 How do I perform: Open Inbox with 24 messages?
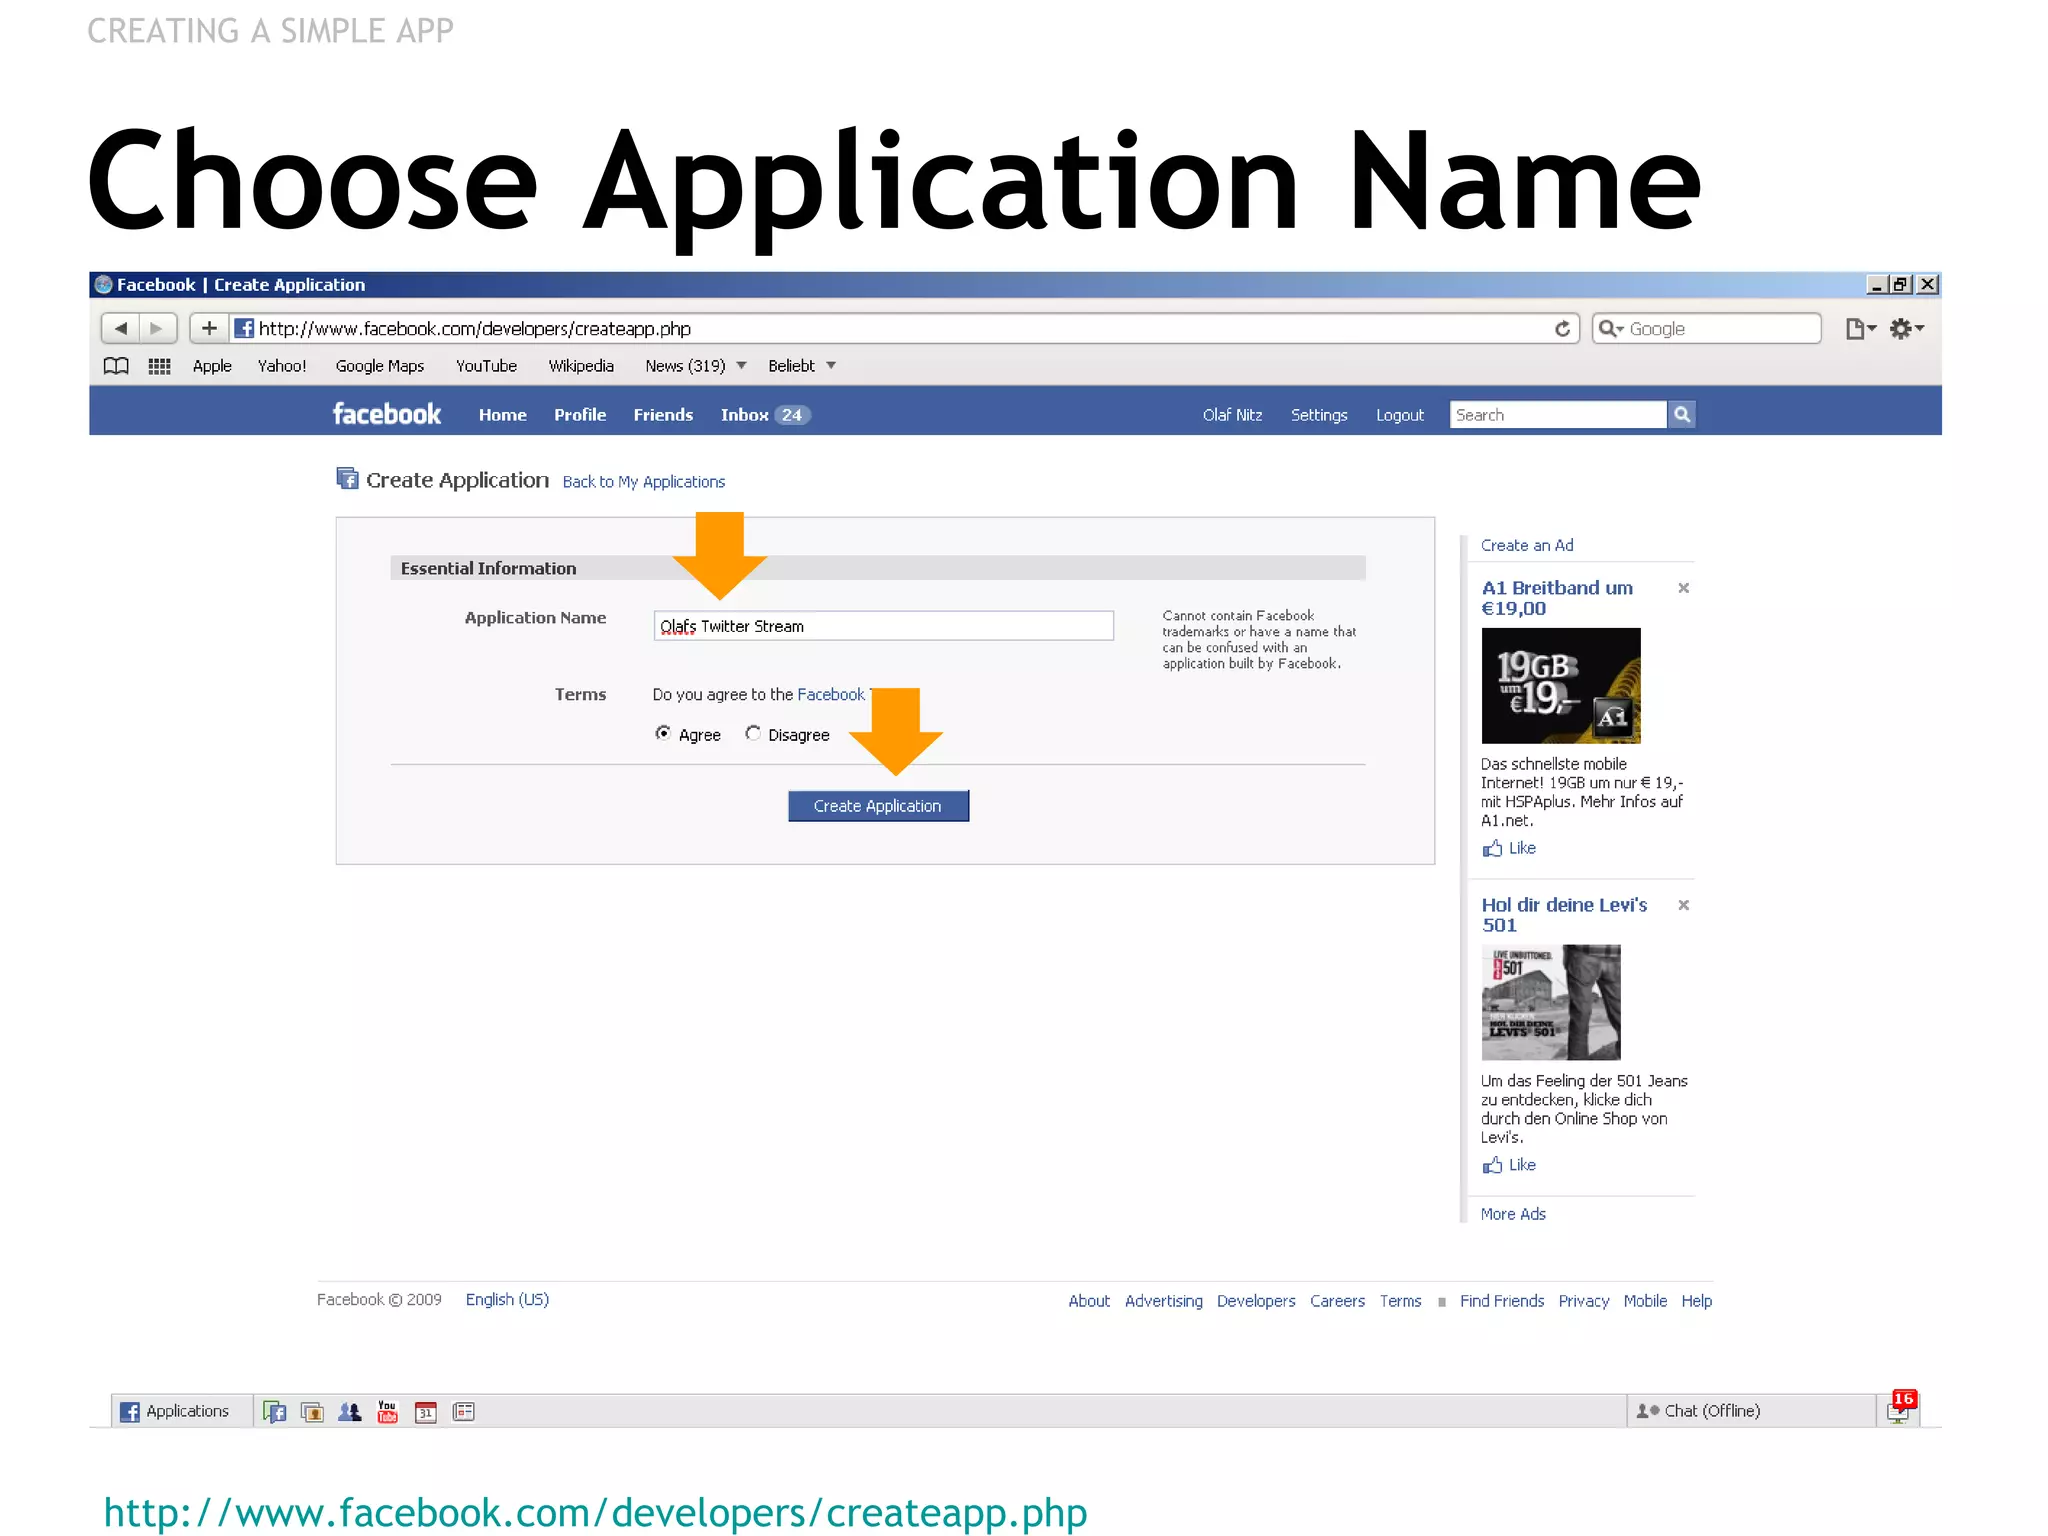765,415
